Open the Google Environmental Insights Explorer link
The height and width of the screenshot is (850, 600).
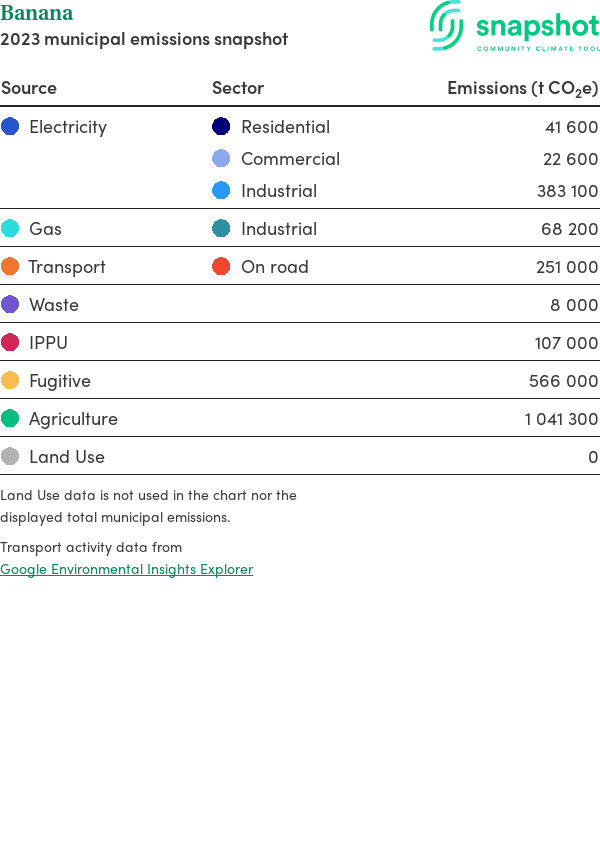126,569
